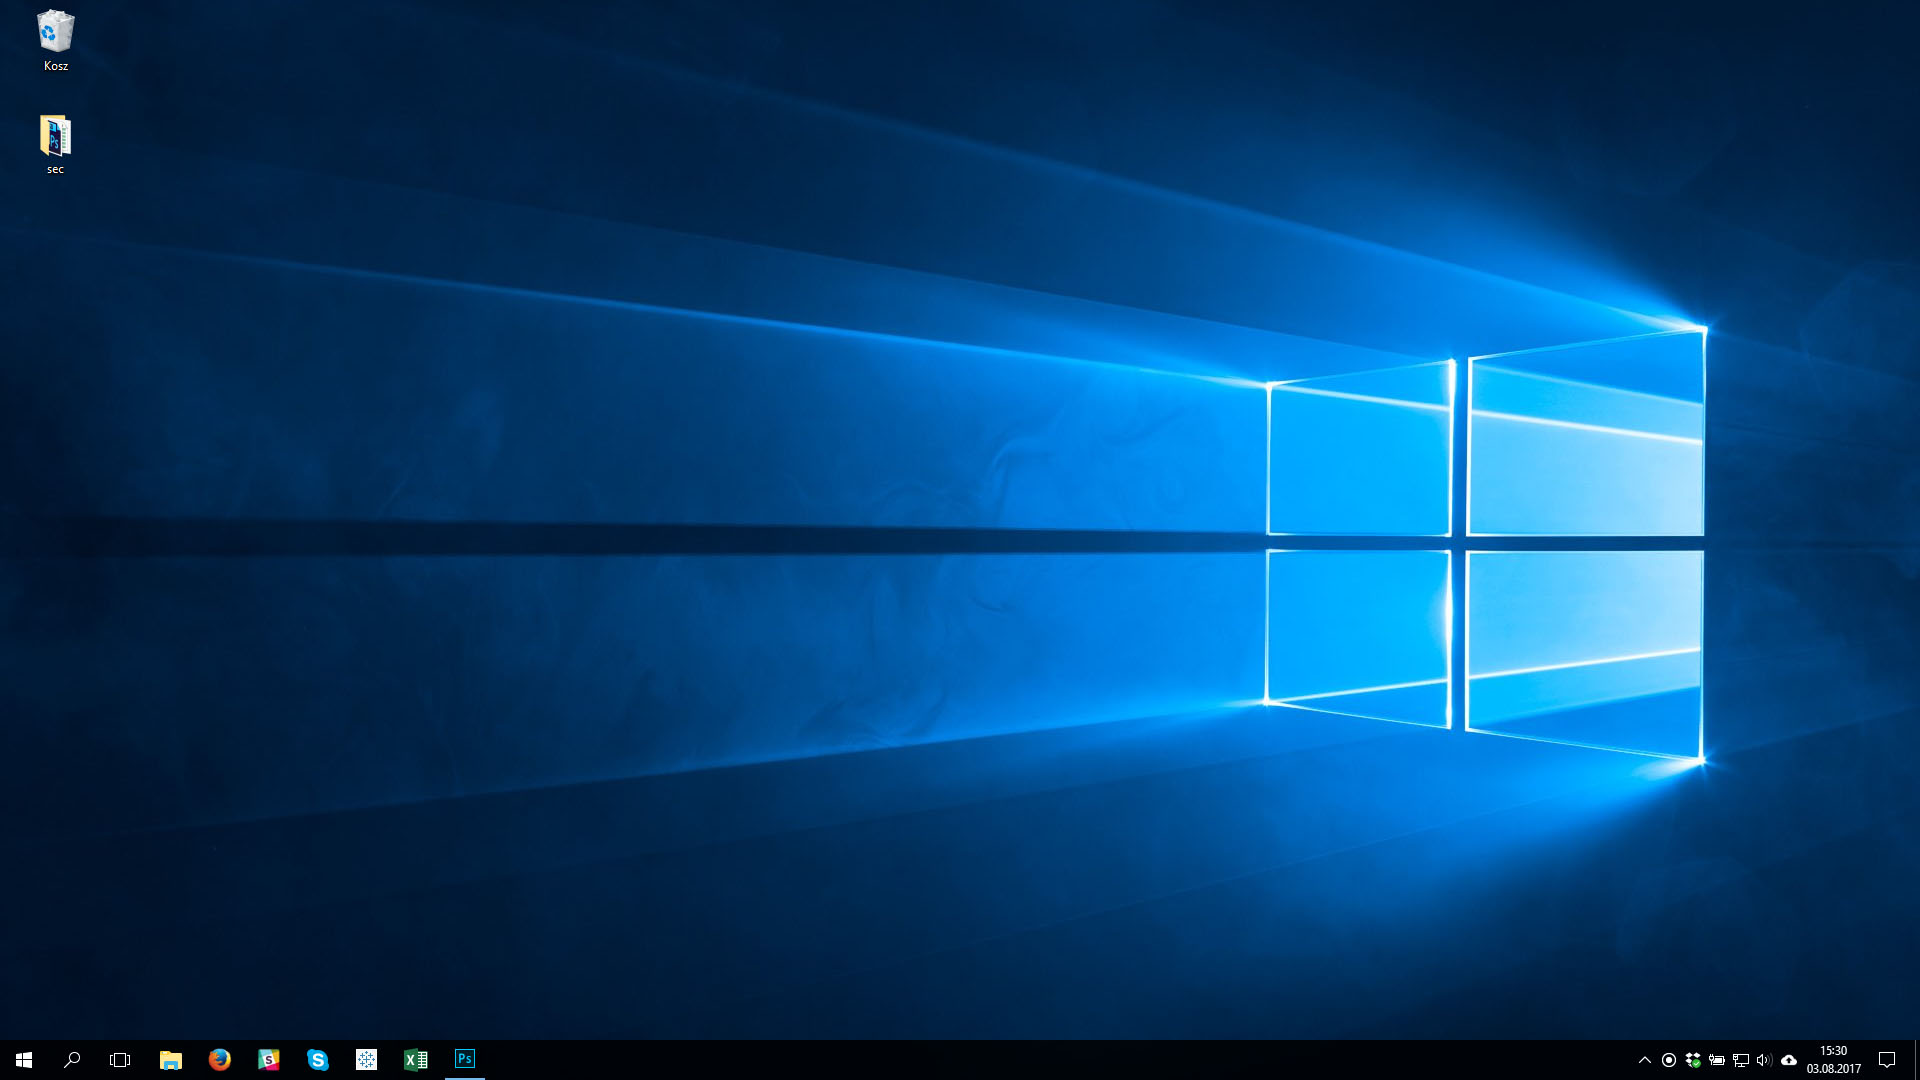This screenshot has height=1080, width=1920.
Task: Open the Dropbox tray icon
Action: point(1693,1059)
